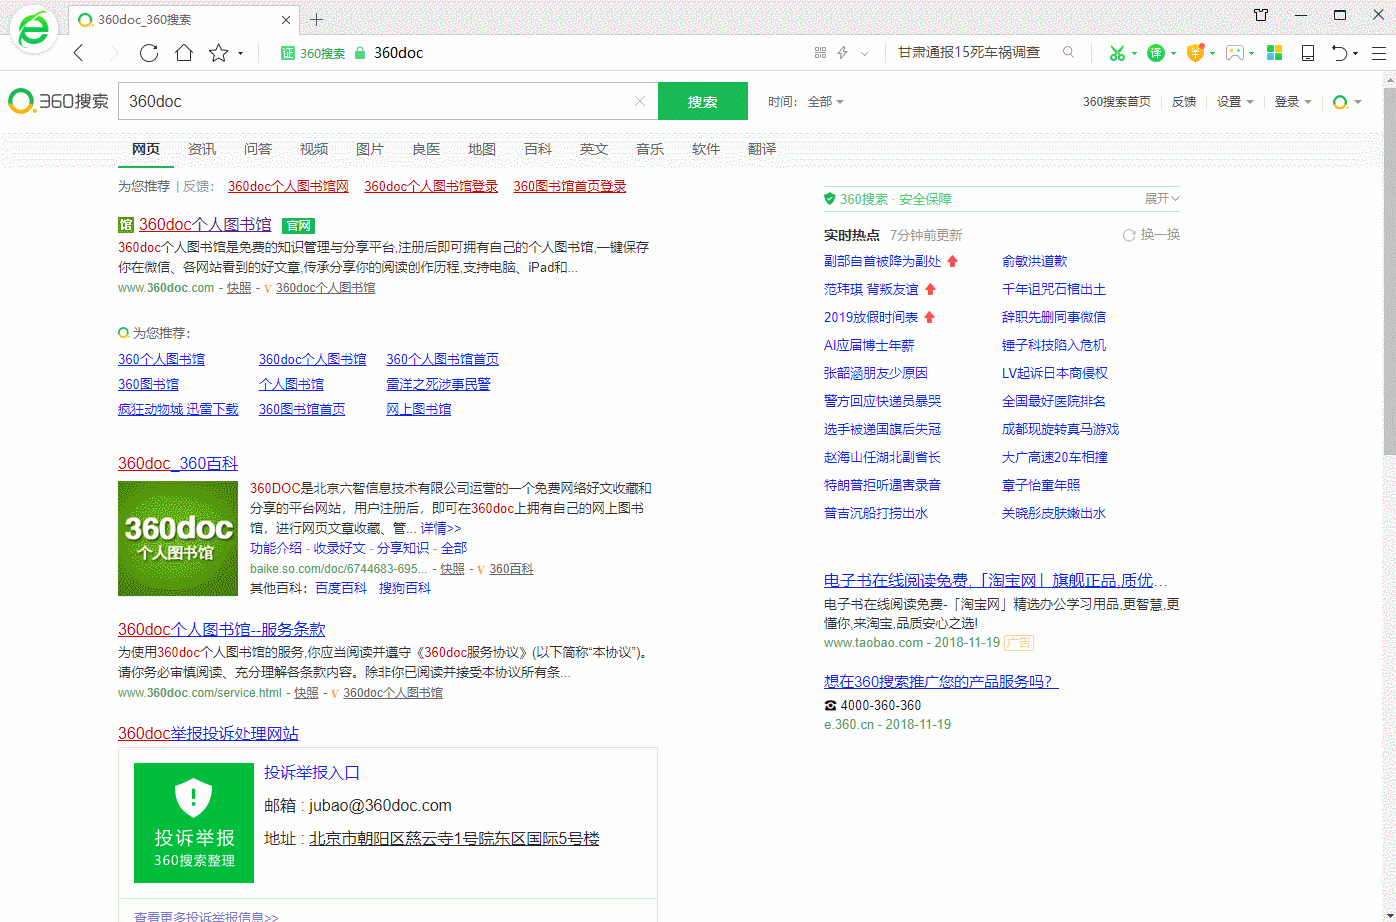The image size is (1396, 922).
Task: Switch to the 百科 search tab
Action: (x=538, y=149)
